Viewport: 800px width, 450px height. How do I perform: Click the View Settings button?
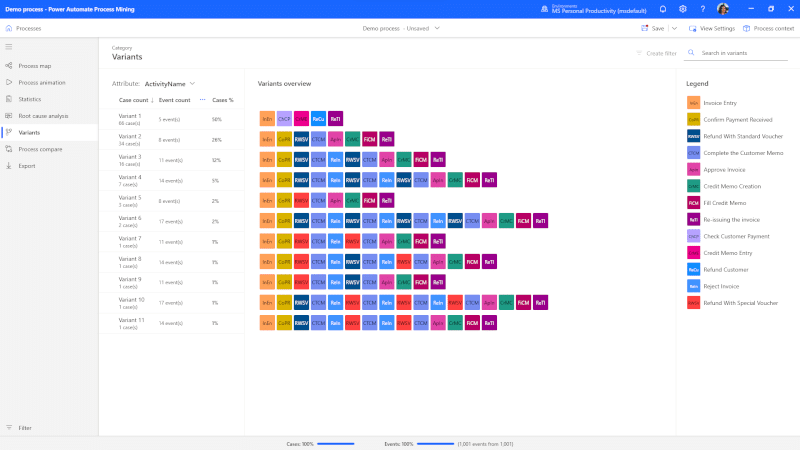[711, 28]
